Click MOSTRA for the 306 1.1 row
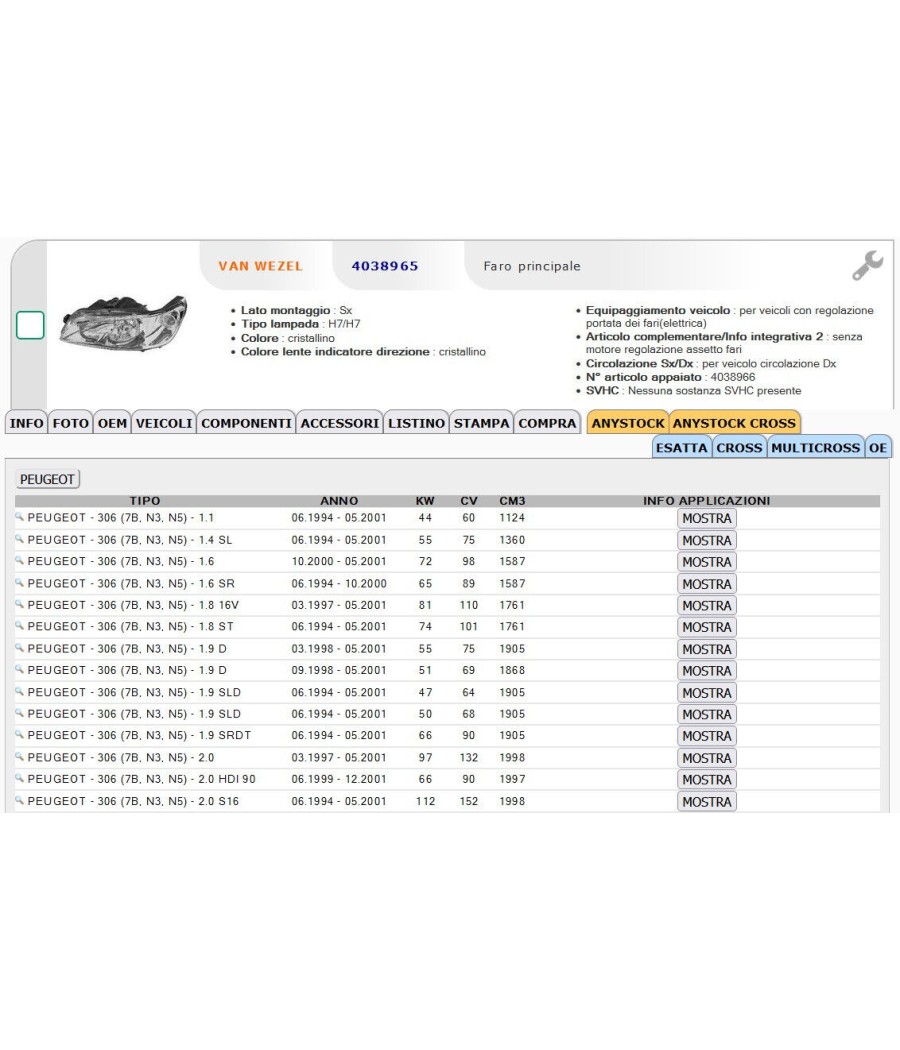Screen dimensions: 900x1050 coord(706,518)
